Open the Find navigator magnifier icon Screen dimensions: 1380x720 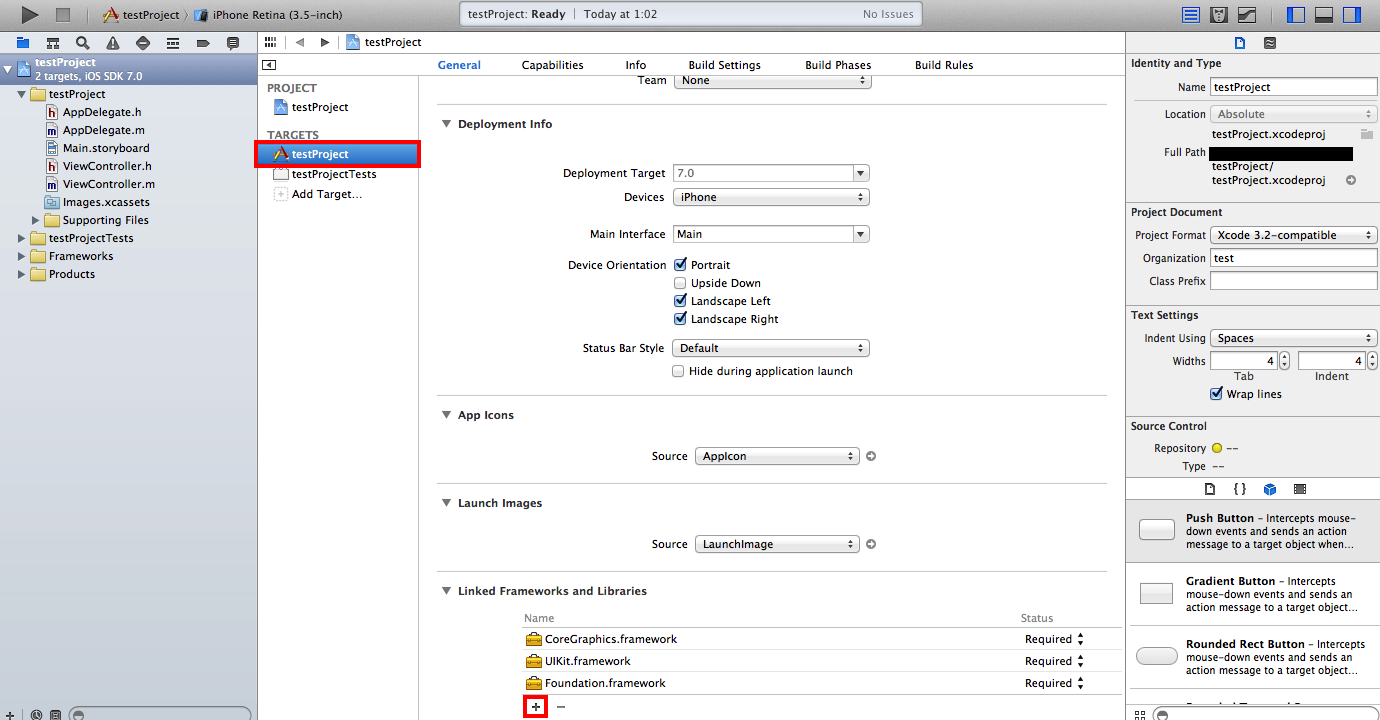click(x=83, y=43)
